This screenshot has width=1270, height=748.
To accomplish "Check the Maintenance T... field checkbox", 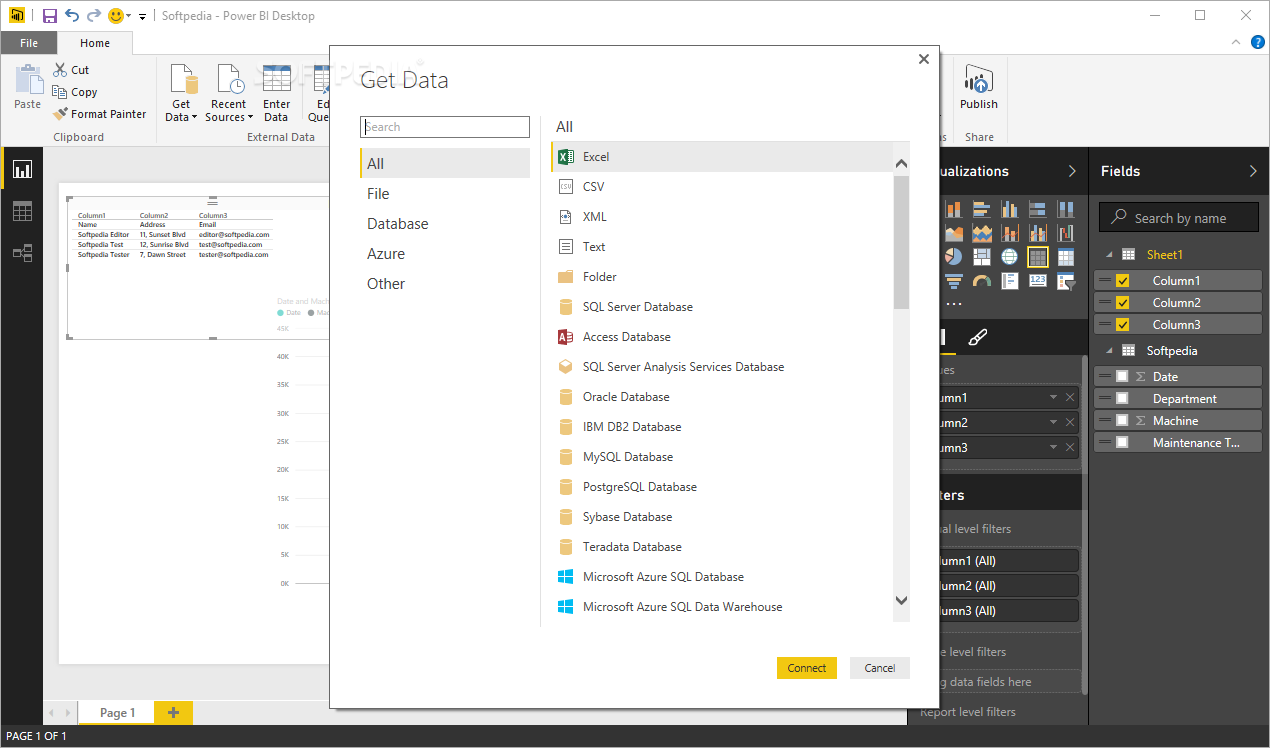I will 1122,443.
